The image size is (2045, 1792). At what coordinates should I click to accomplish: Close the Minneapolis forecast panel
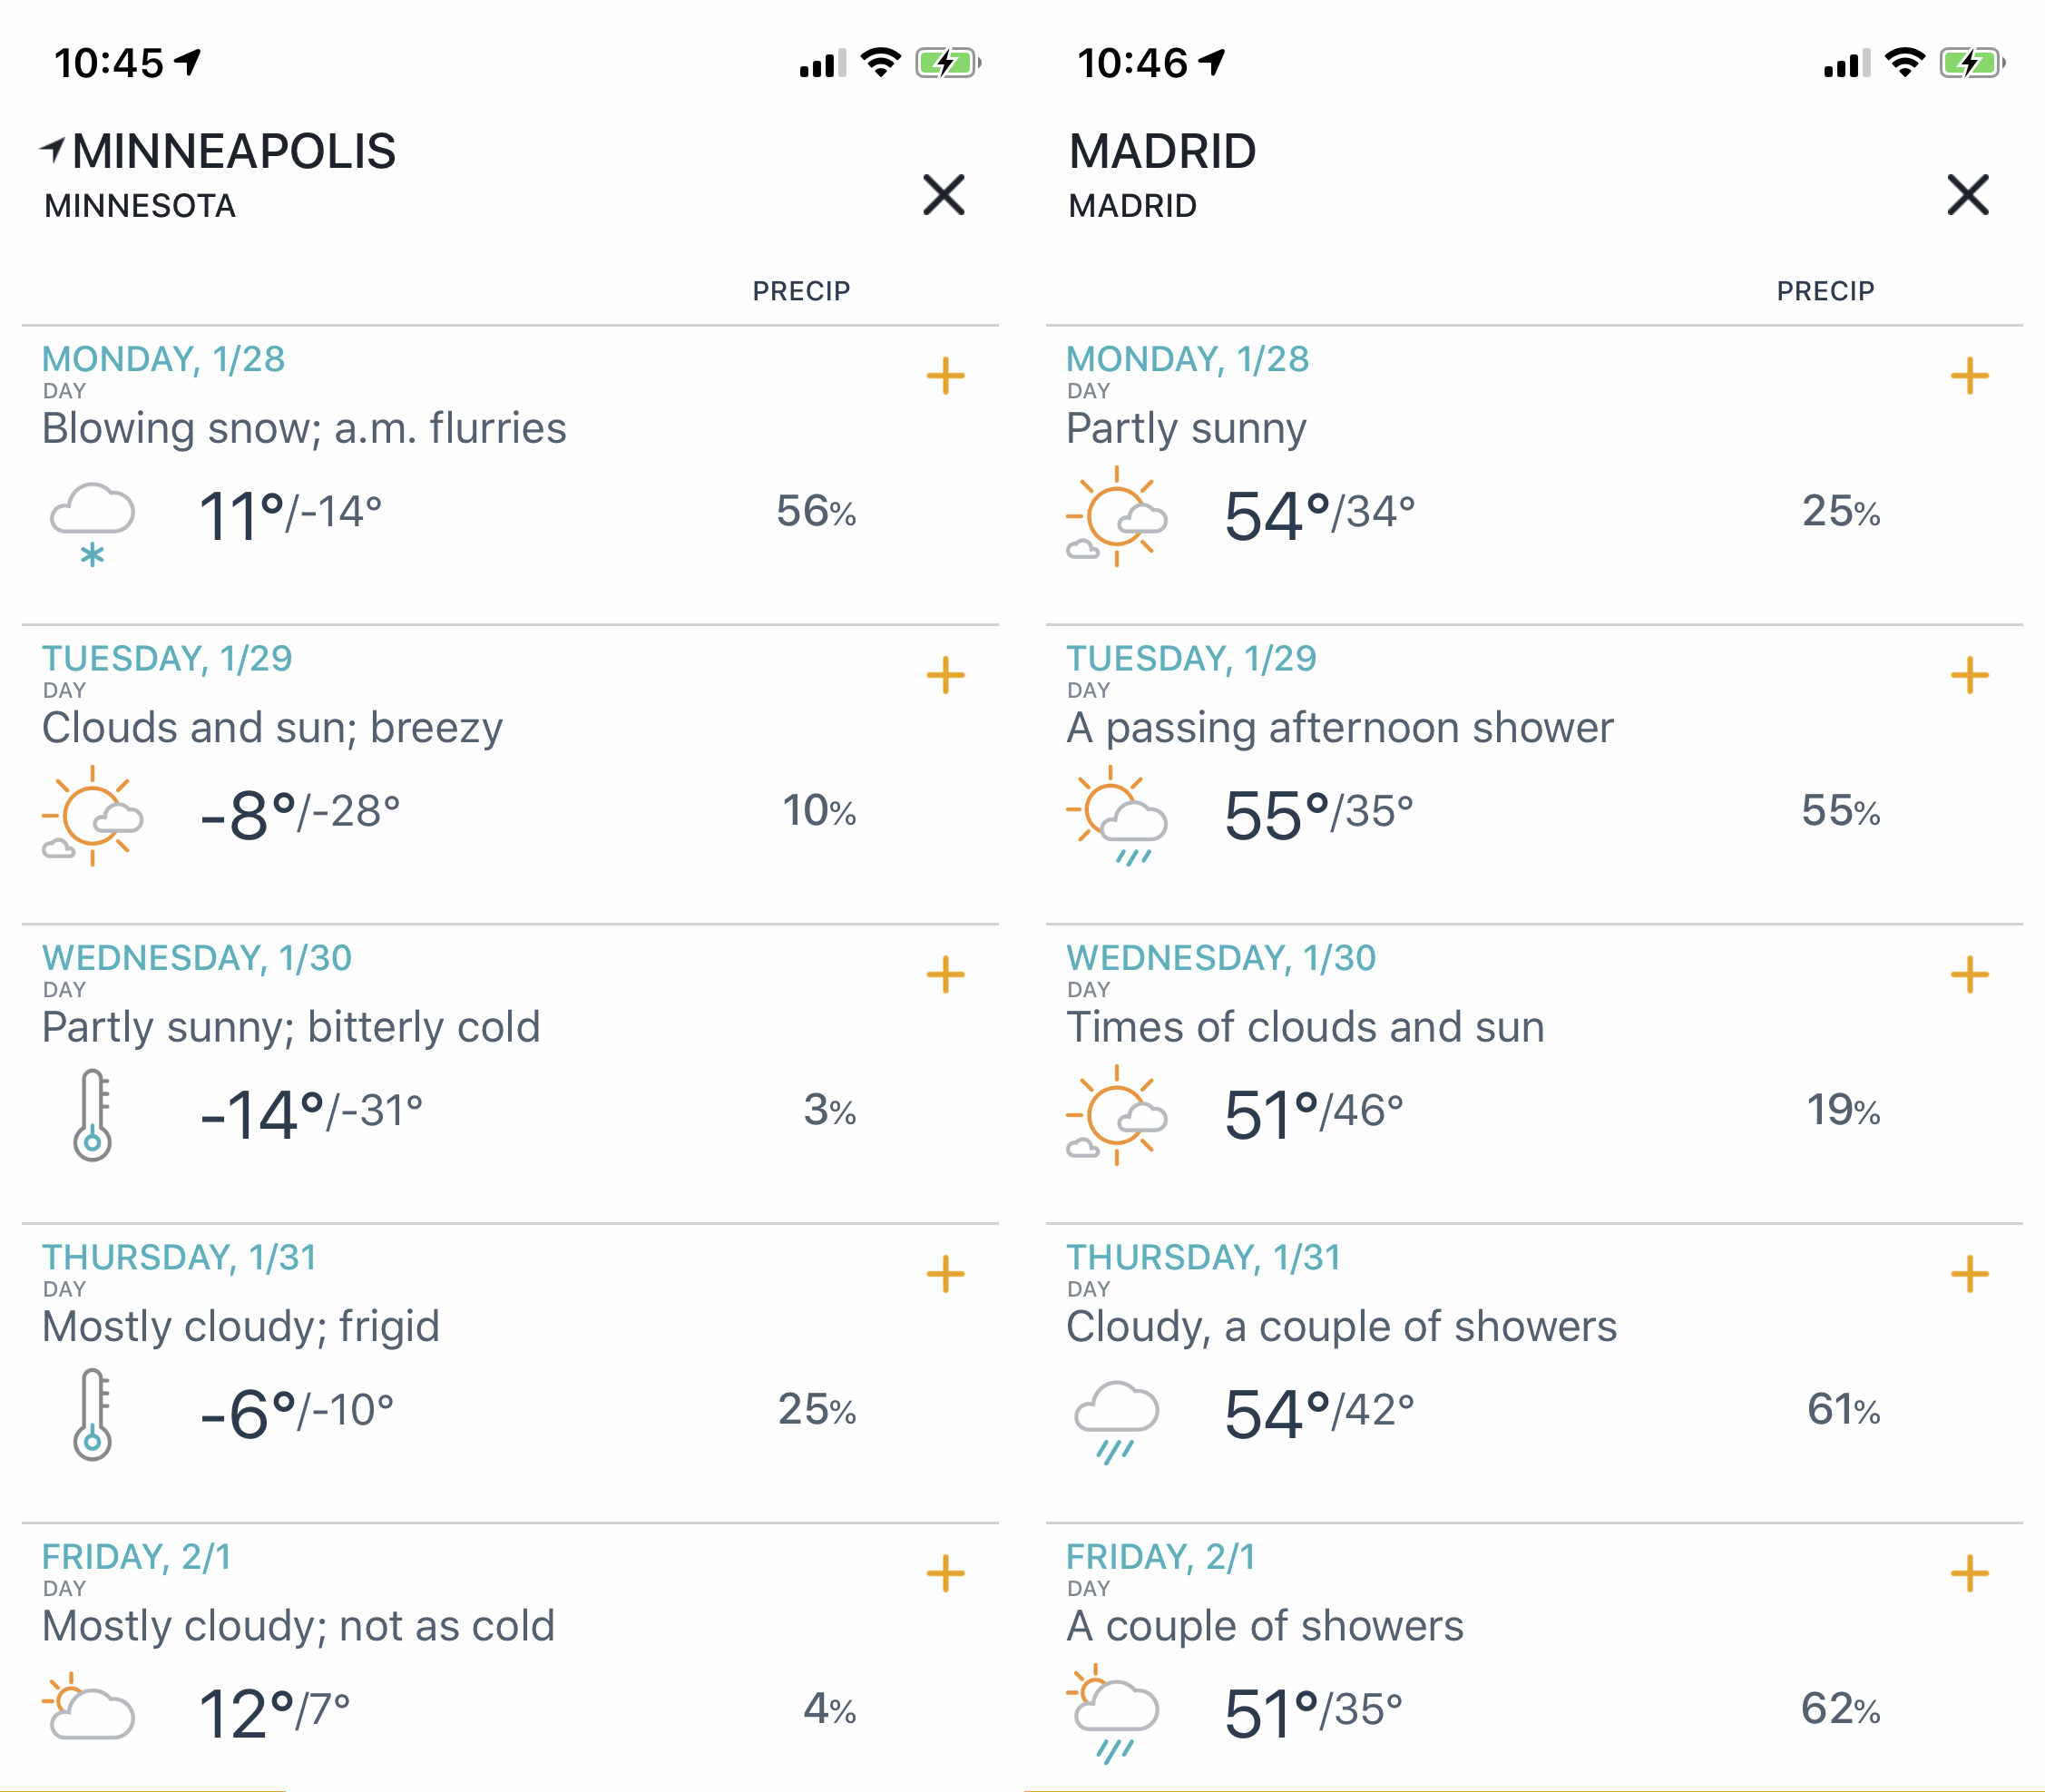coord(944,194)
